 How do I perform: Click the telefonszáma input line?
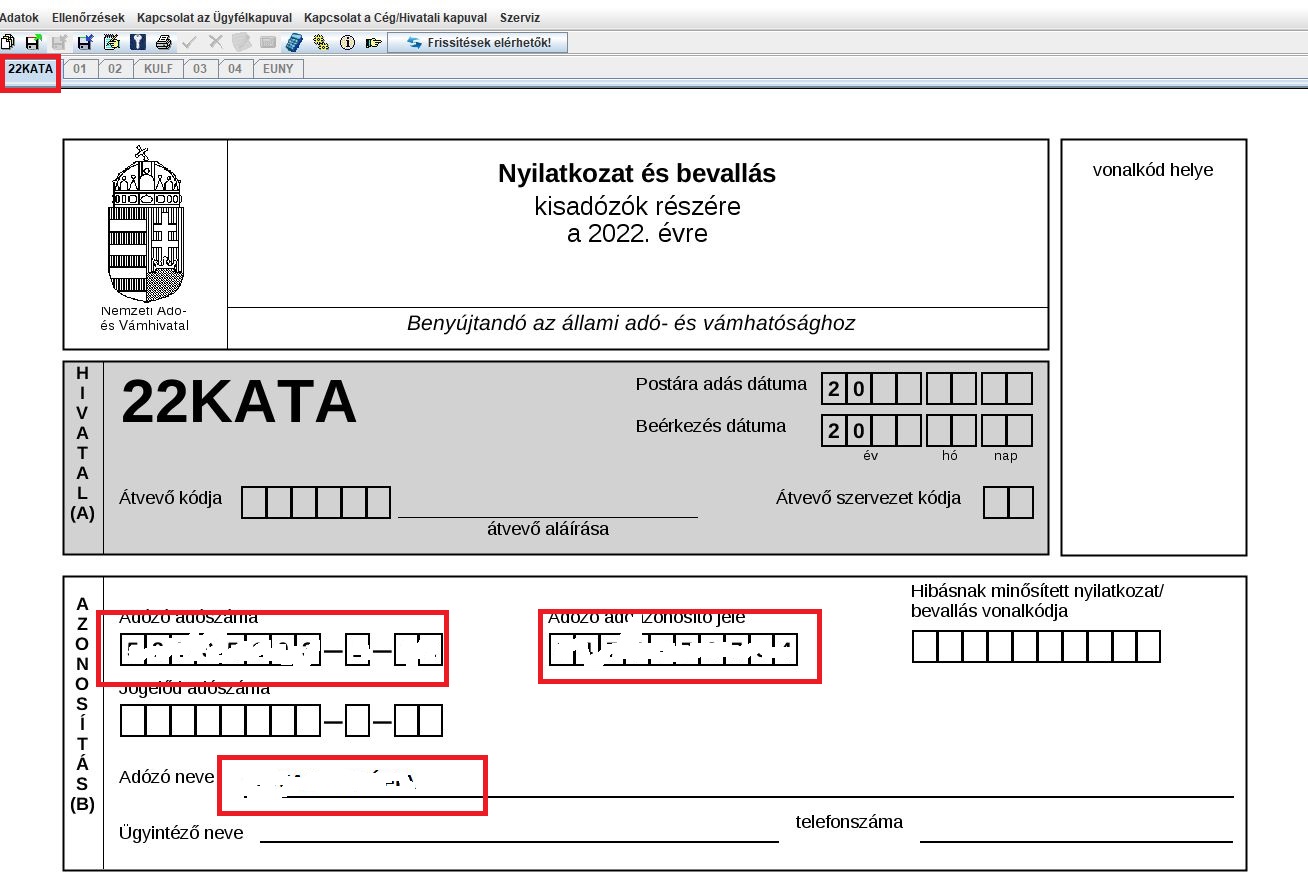(1077, 832)
